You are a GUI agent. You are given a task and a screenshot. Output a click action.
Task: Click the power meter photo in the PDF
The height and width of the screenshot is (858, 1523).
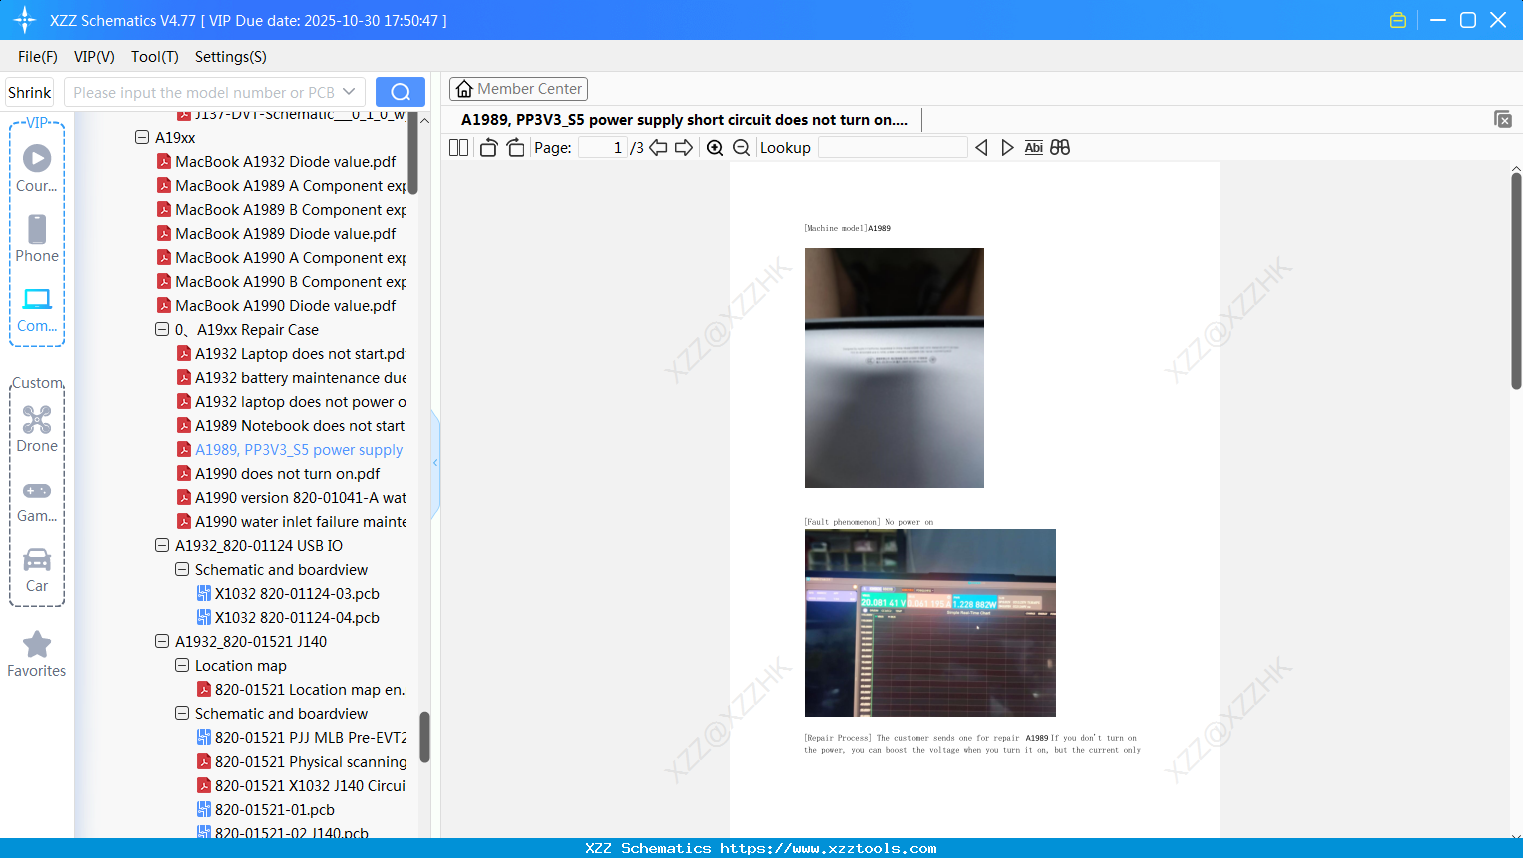pyautogui.click(x=930, y=623)
